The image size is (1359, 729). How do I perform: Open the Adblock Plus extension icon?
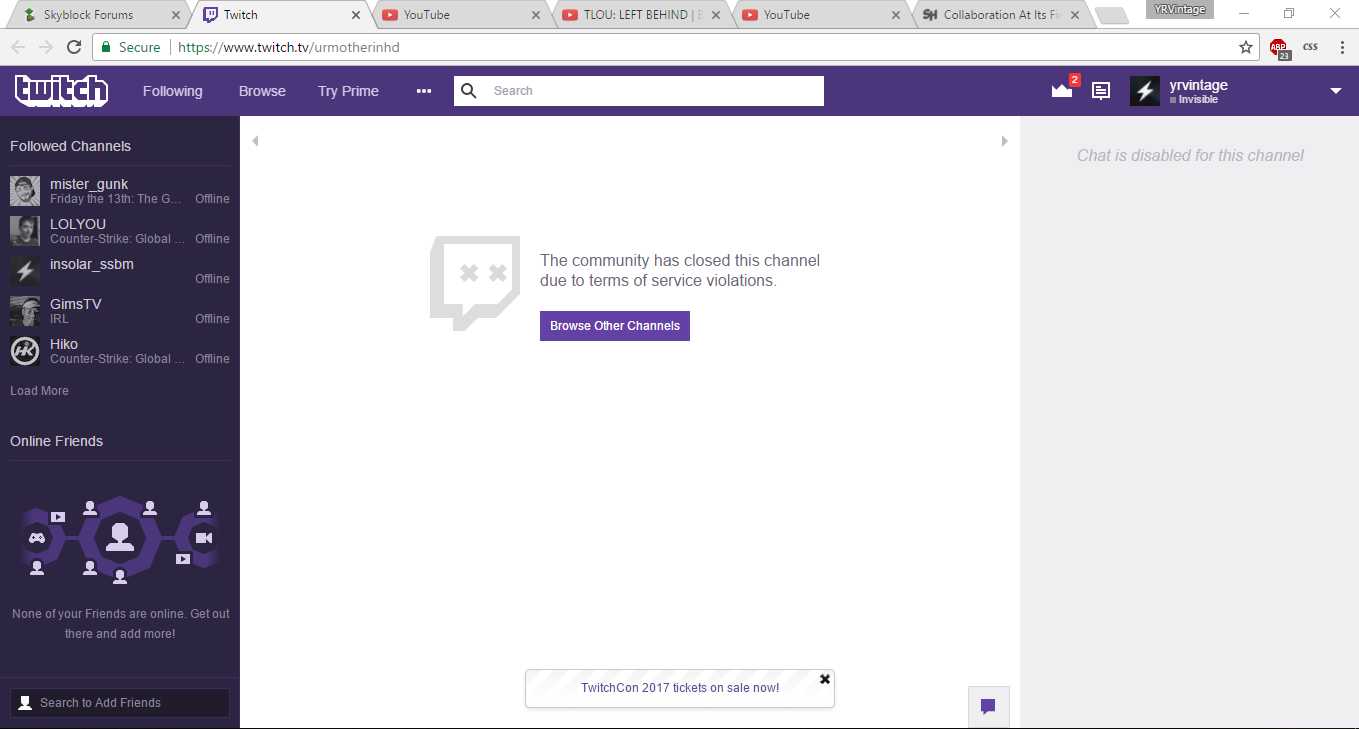1280,48
